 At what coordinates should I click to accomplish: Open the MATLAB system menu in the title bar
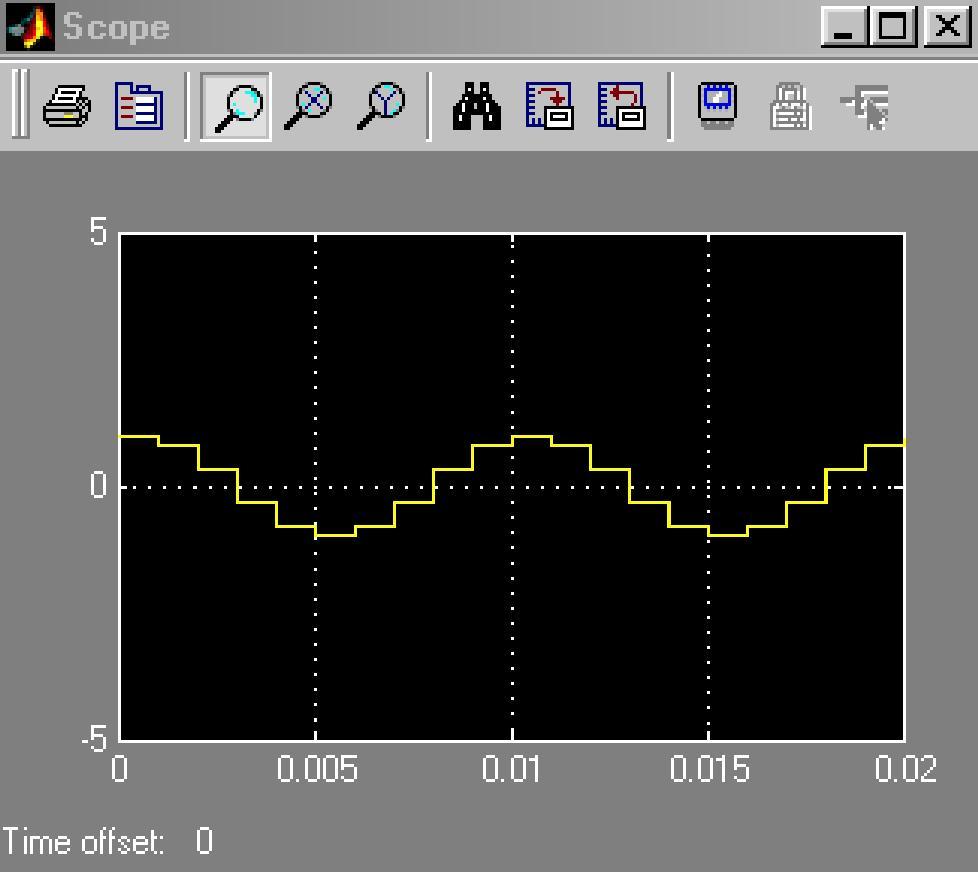[x=30, y=27]
